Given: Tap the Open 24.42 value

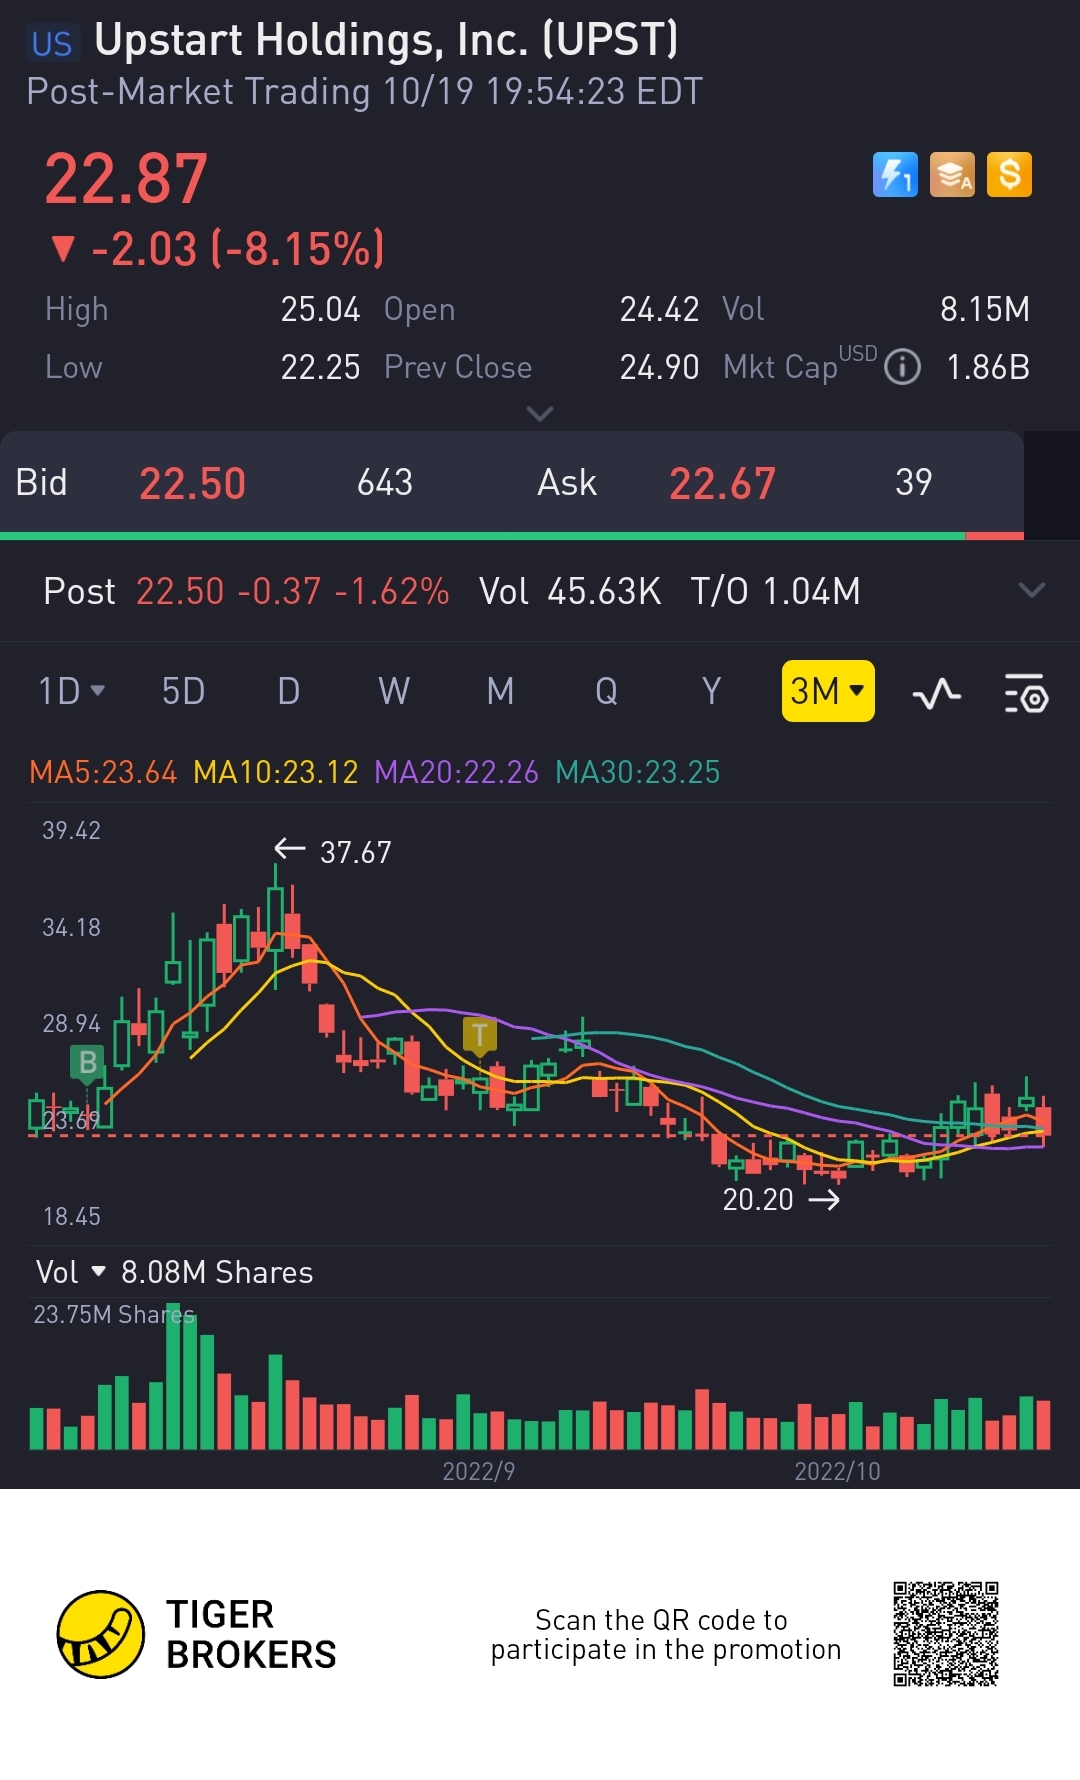Looking at the screenshot, I should pos(659,309).
